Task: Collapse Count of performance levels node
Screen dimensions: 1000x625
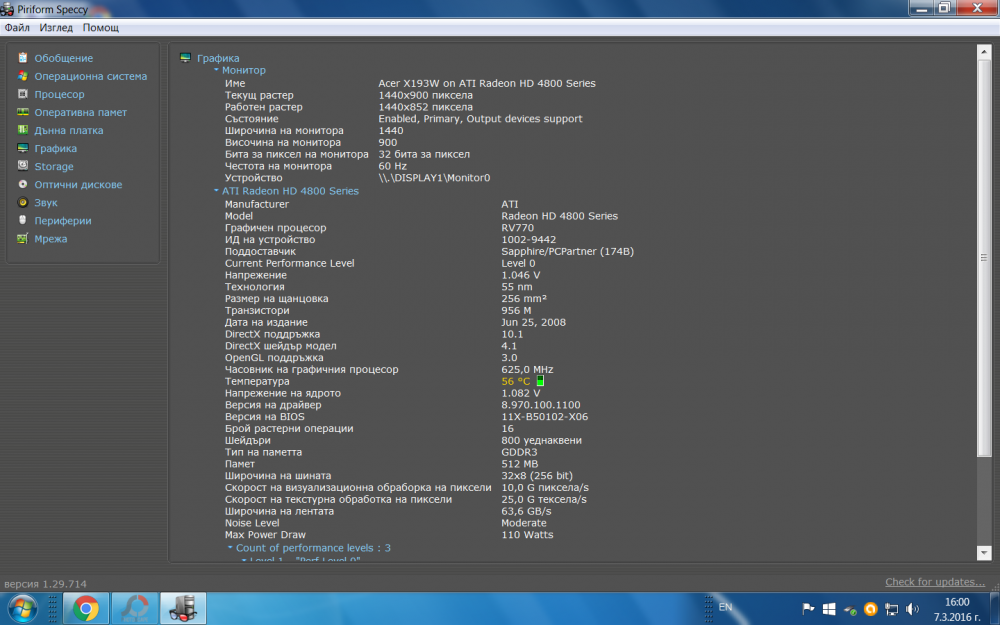Action: pyautogui.click(x=230, y=547)
